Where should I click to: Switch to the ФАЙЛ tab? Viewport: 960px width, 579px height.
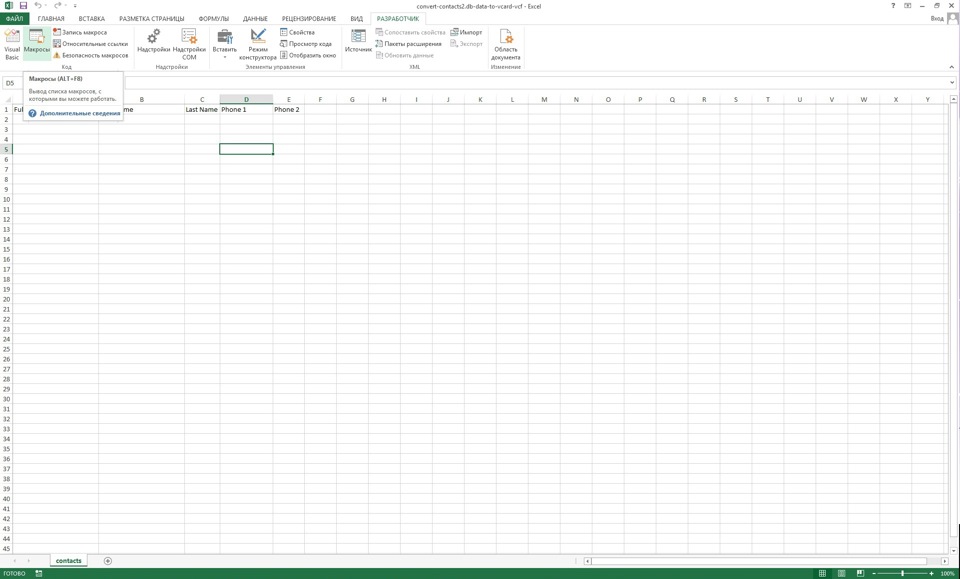pyautogui.click(x=15, y=19)
